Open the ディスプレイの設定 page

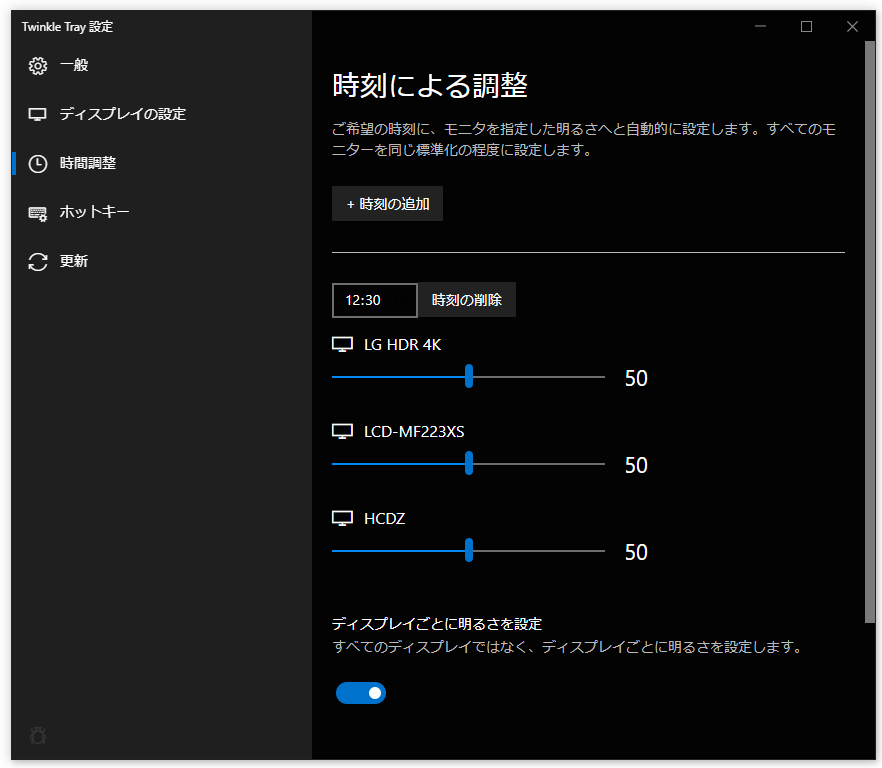[160, 114]
